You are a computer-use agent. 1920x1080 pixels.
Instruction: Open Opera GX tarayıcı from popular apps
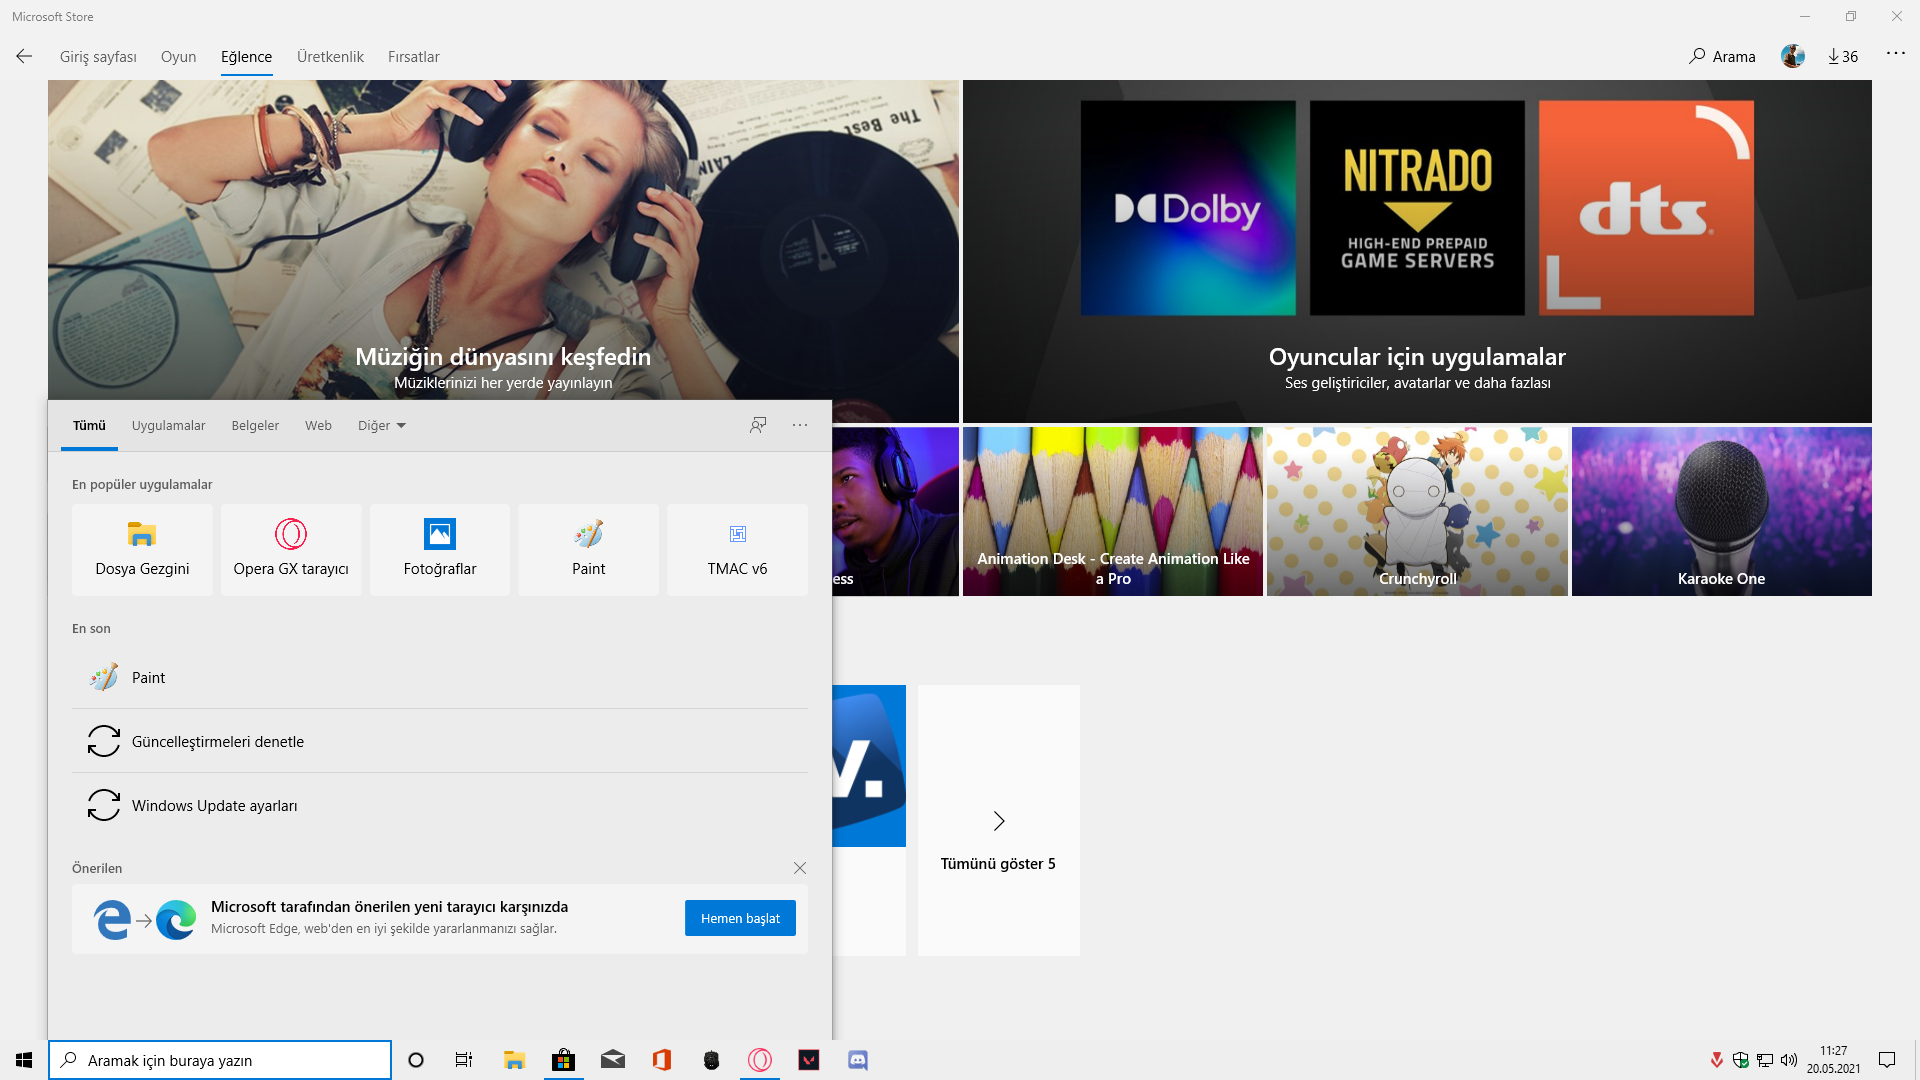291,549
